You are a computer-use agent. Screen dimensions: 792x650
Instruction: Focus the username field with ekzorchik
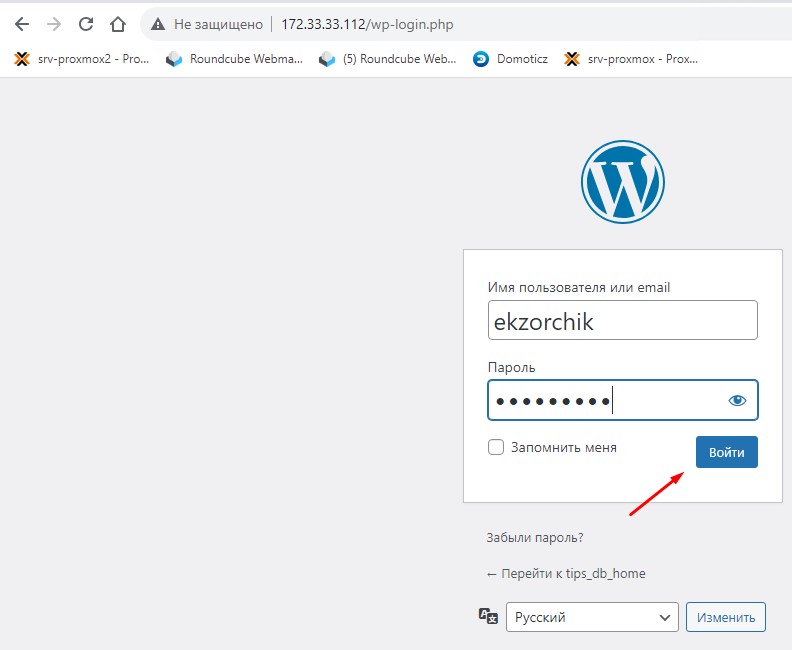click(622, 320)
